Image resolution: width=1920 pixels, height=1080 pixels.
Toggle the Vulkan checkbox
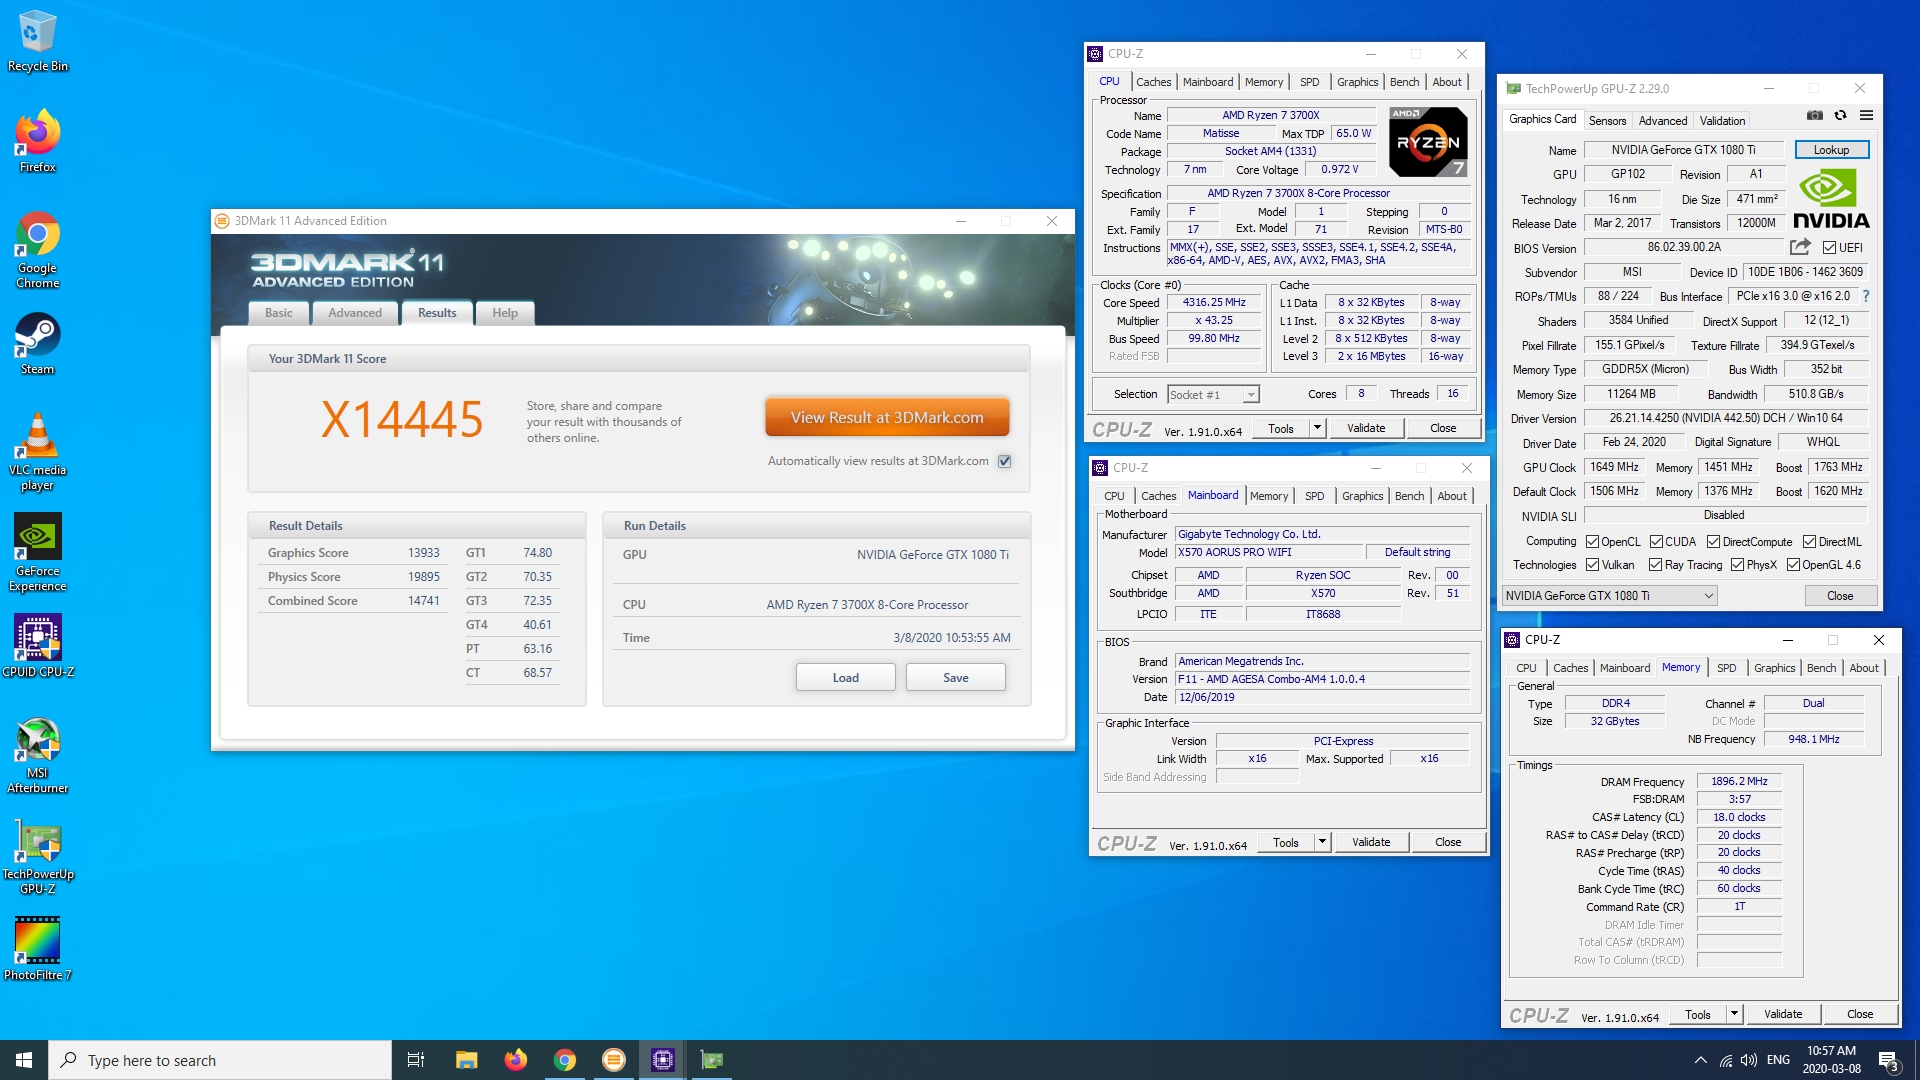tap(1592, 565)
